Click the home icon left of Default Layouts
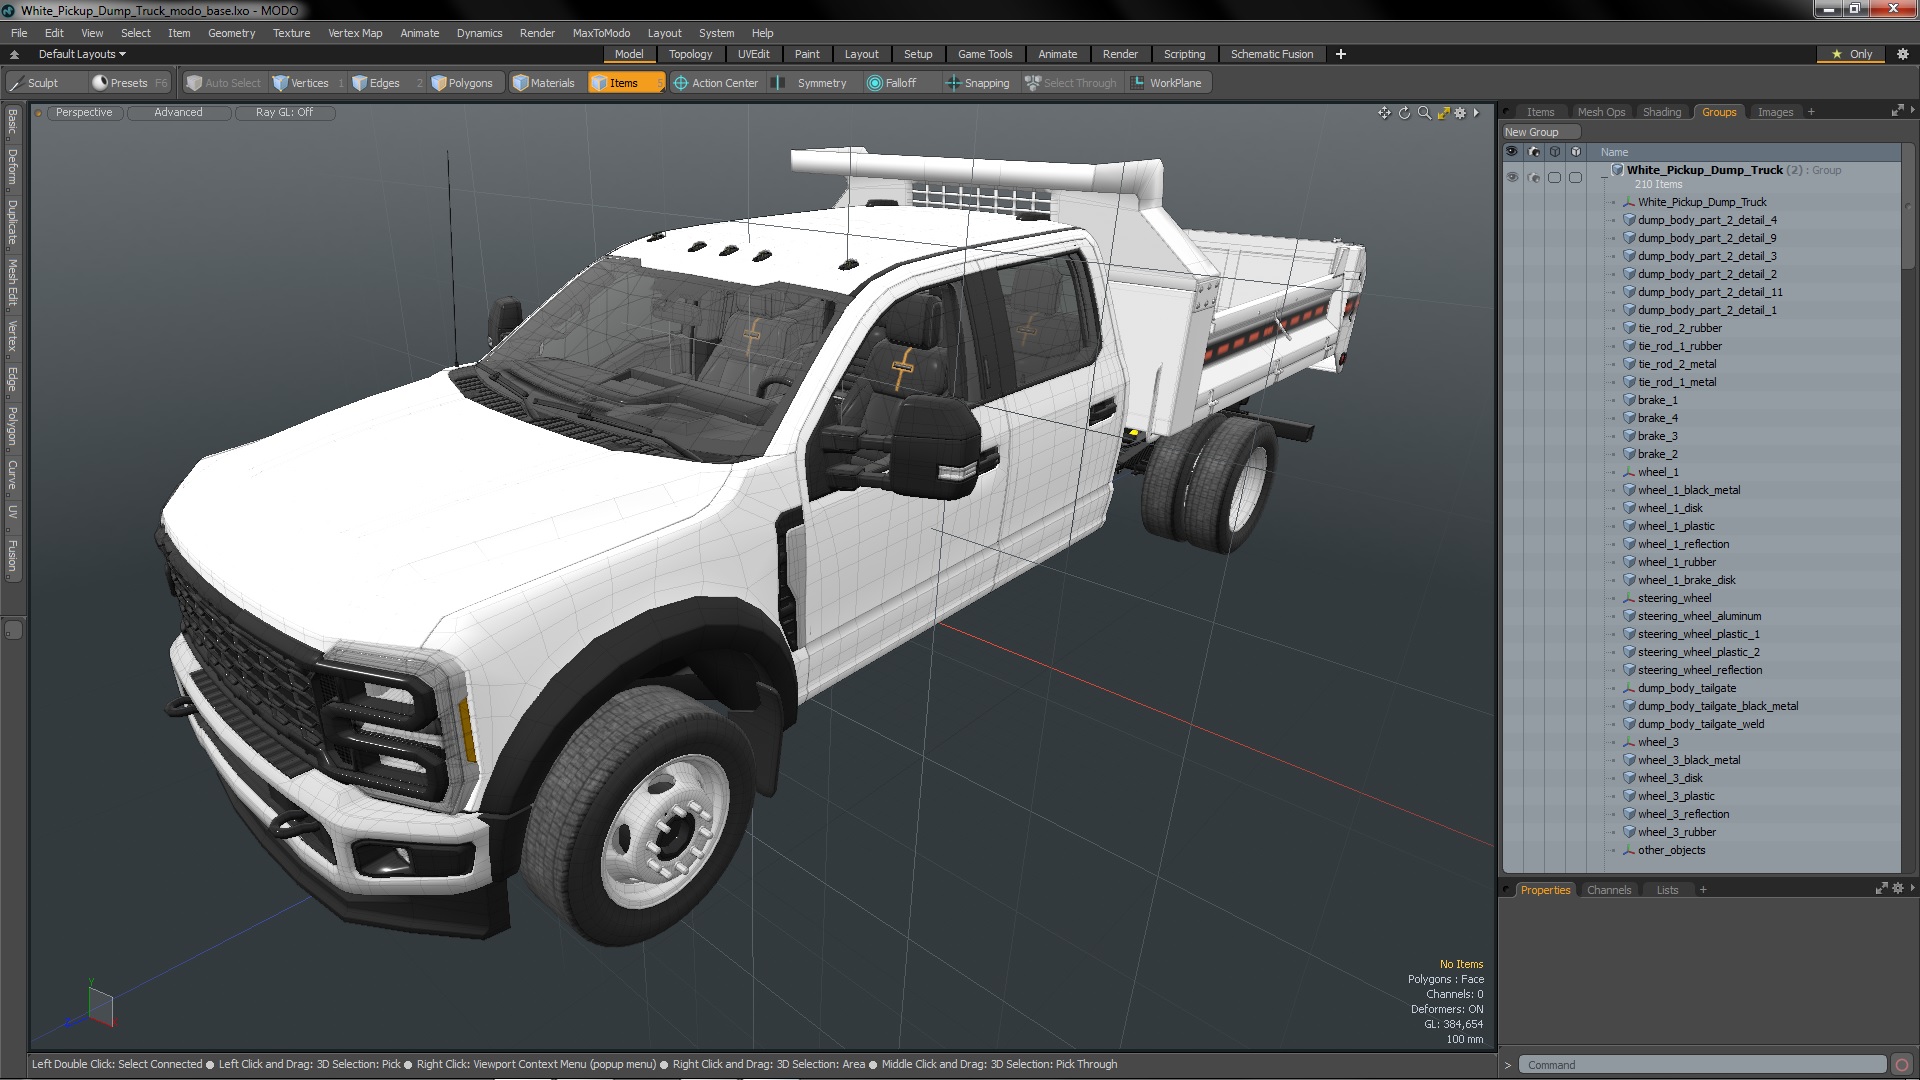1920x1080 pixels. pyautogui.click(x=14, y=54)
